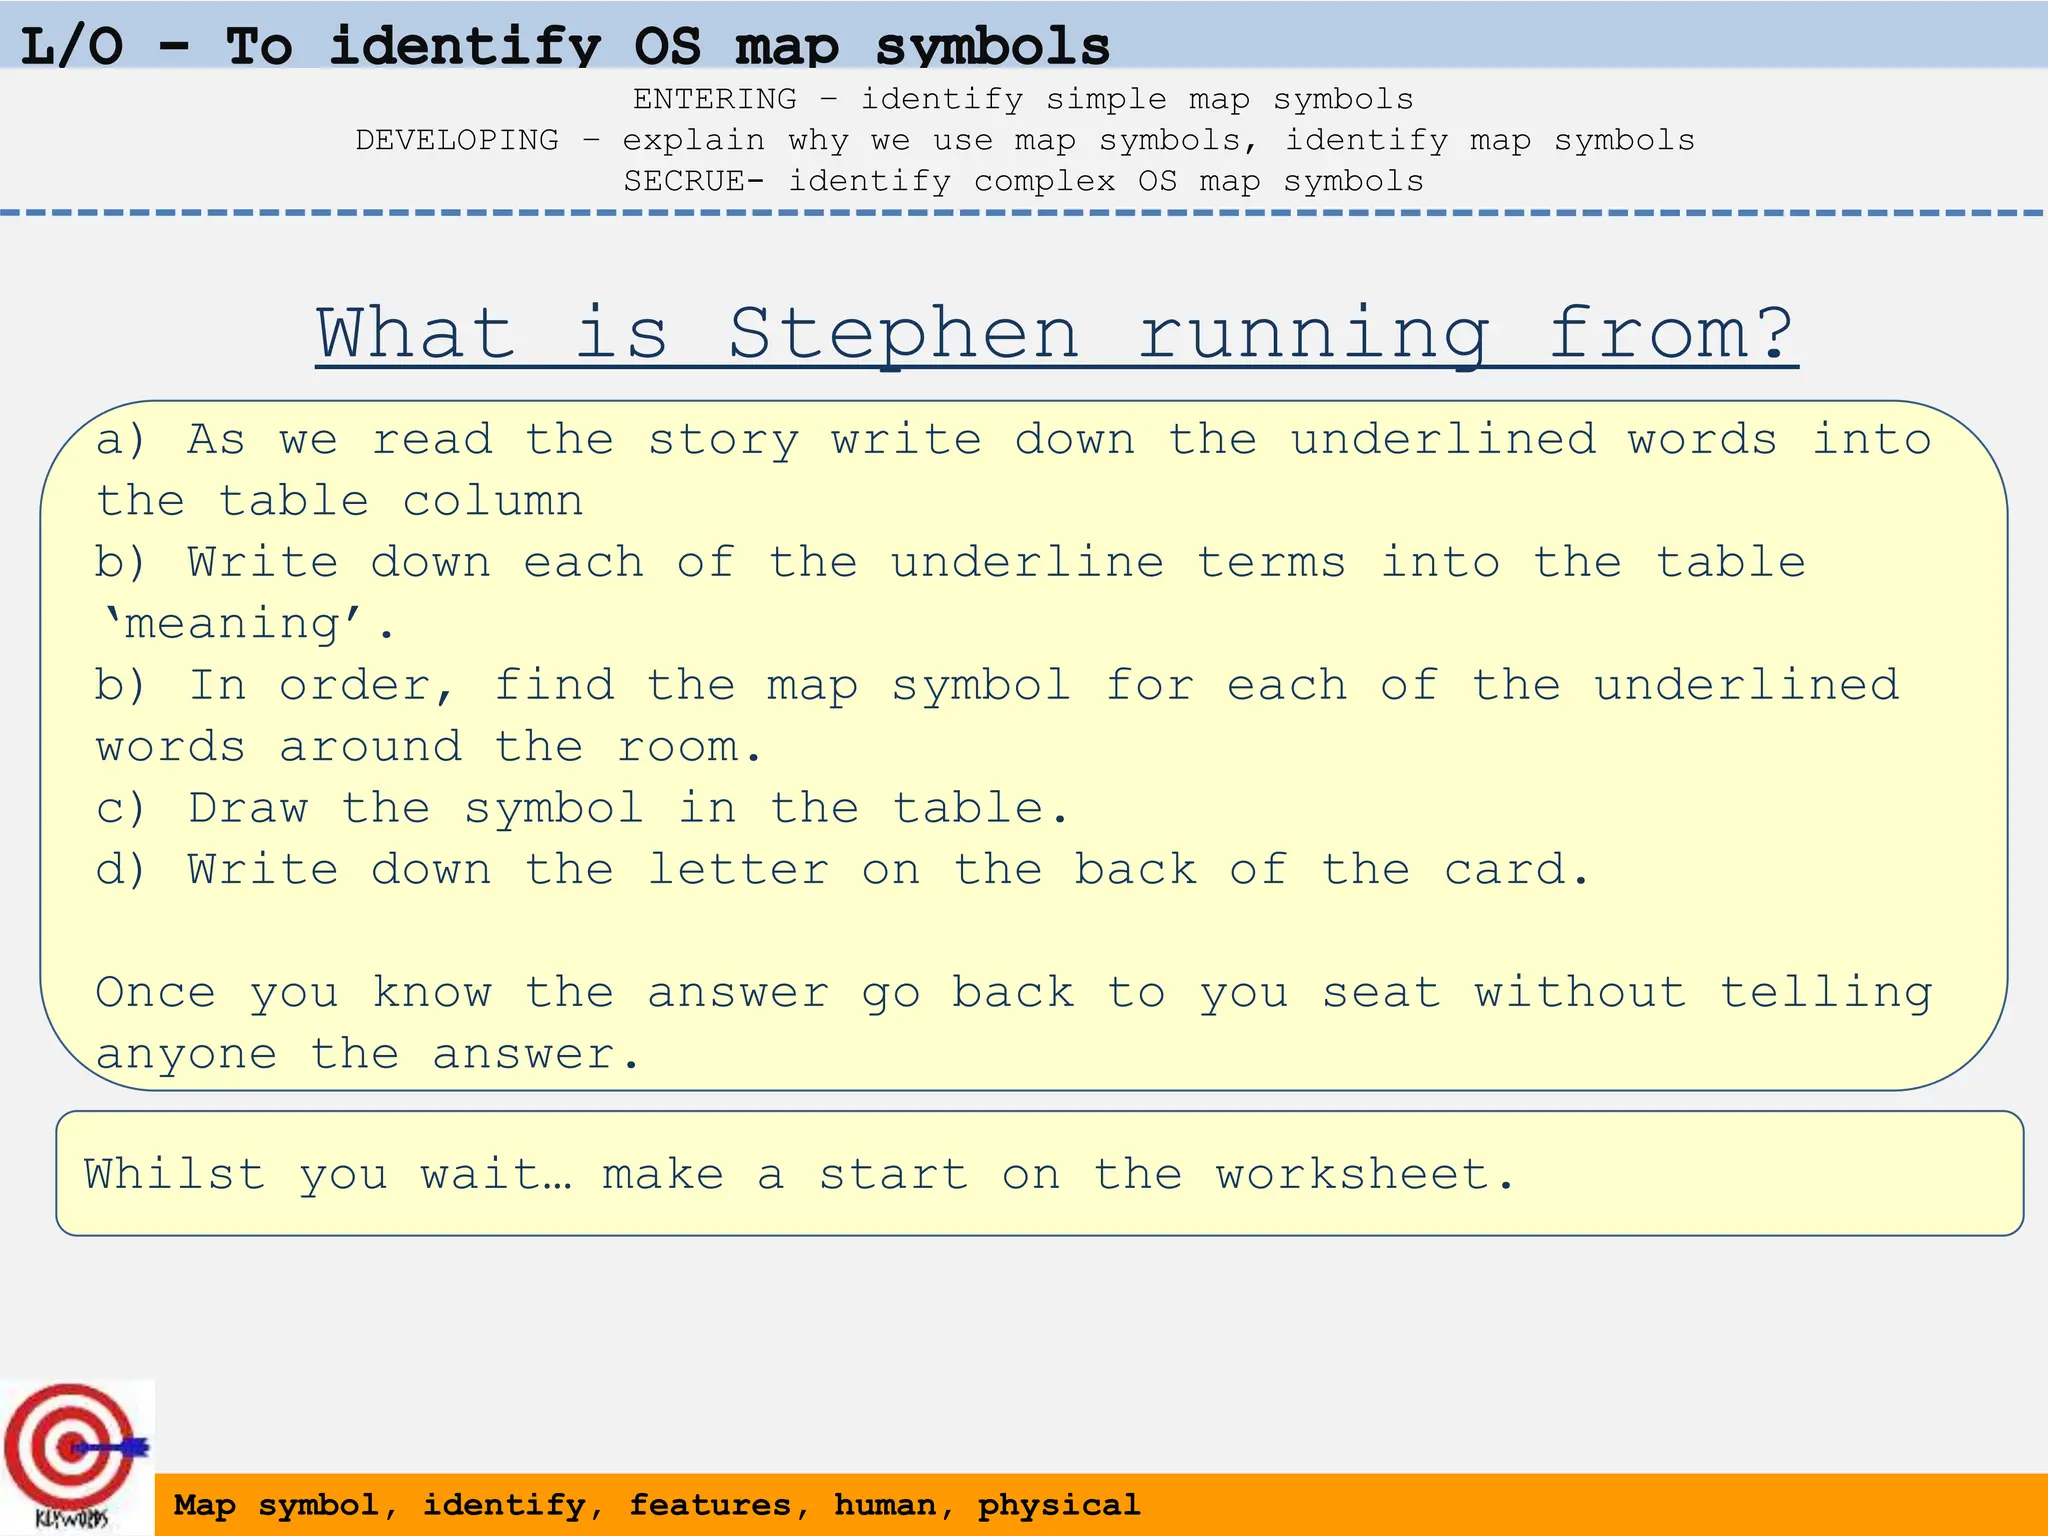Click instruction 'b) Write down each of the underline terms'

(x=950, y=593)
